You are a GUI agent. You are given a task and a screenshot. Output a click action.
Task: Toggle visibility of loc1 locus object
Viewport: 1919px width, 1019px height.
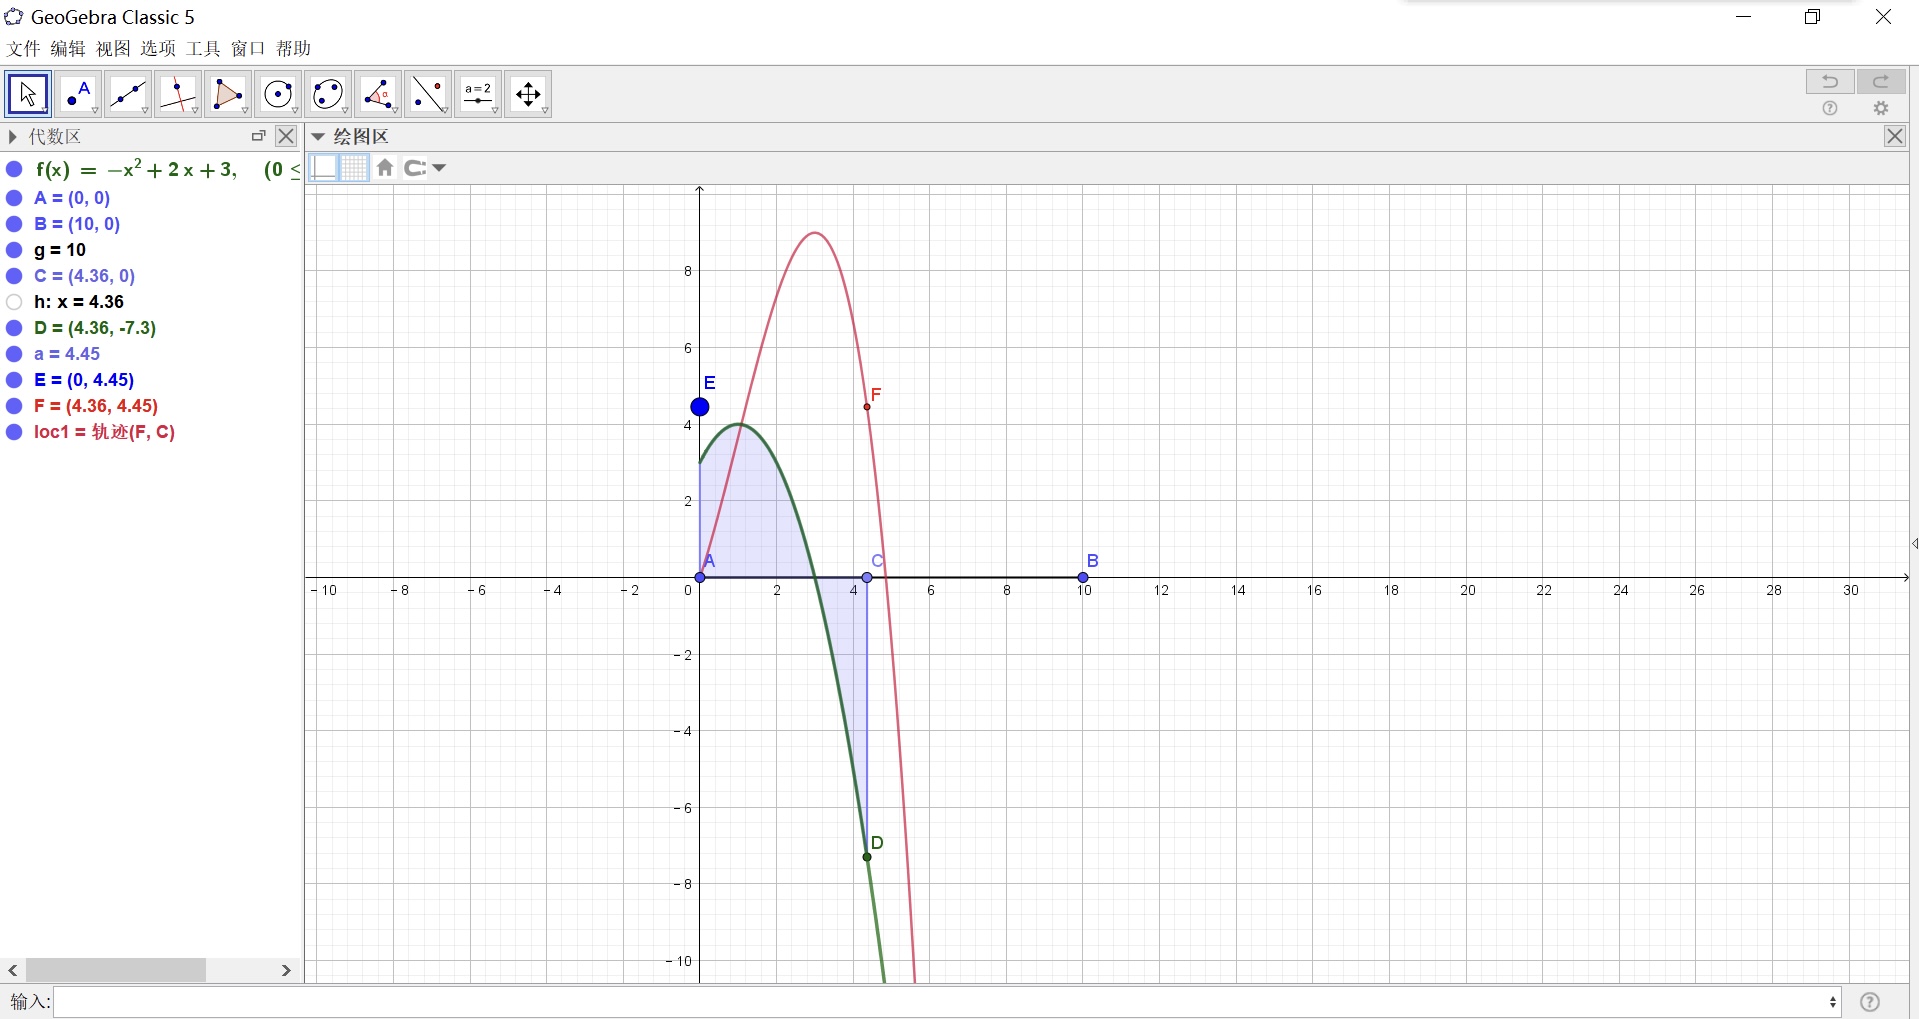(x=14, y=432)
